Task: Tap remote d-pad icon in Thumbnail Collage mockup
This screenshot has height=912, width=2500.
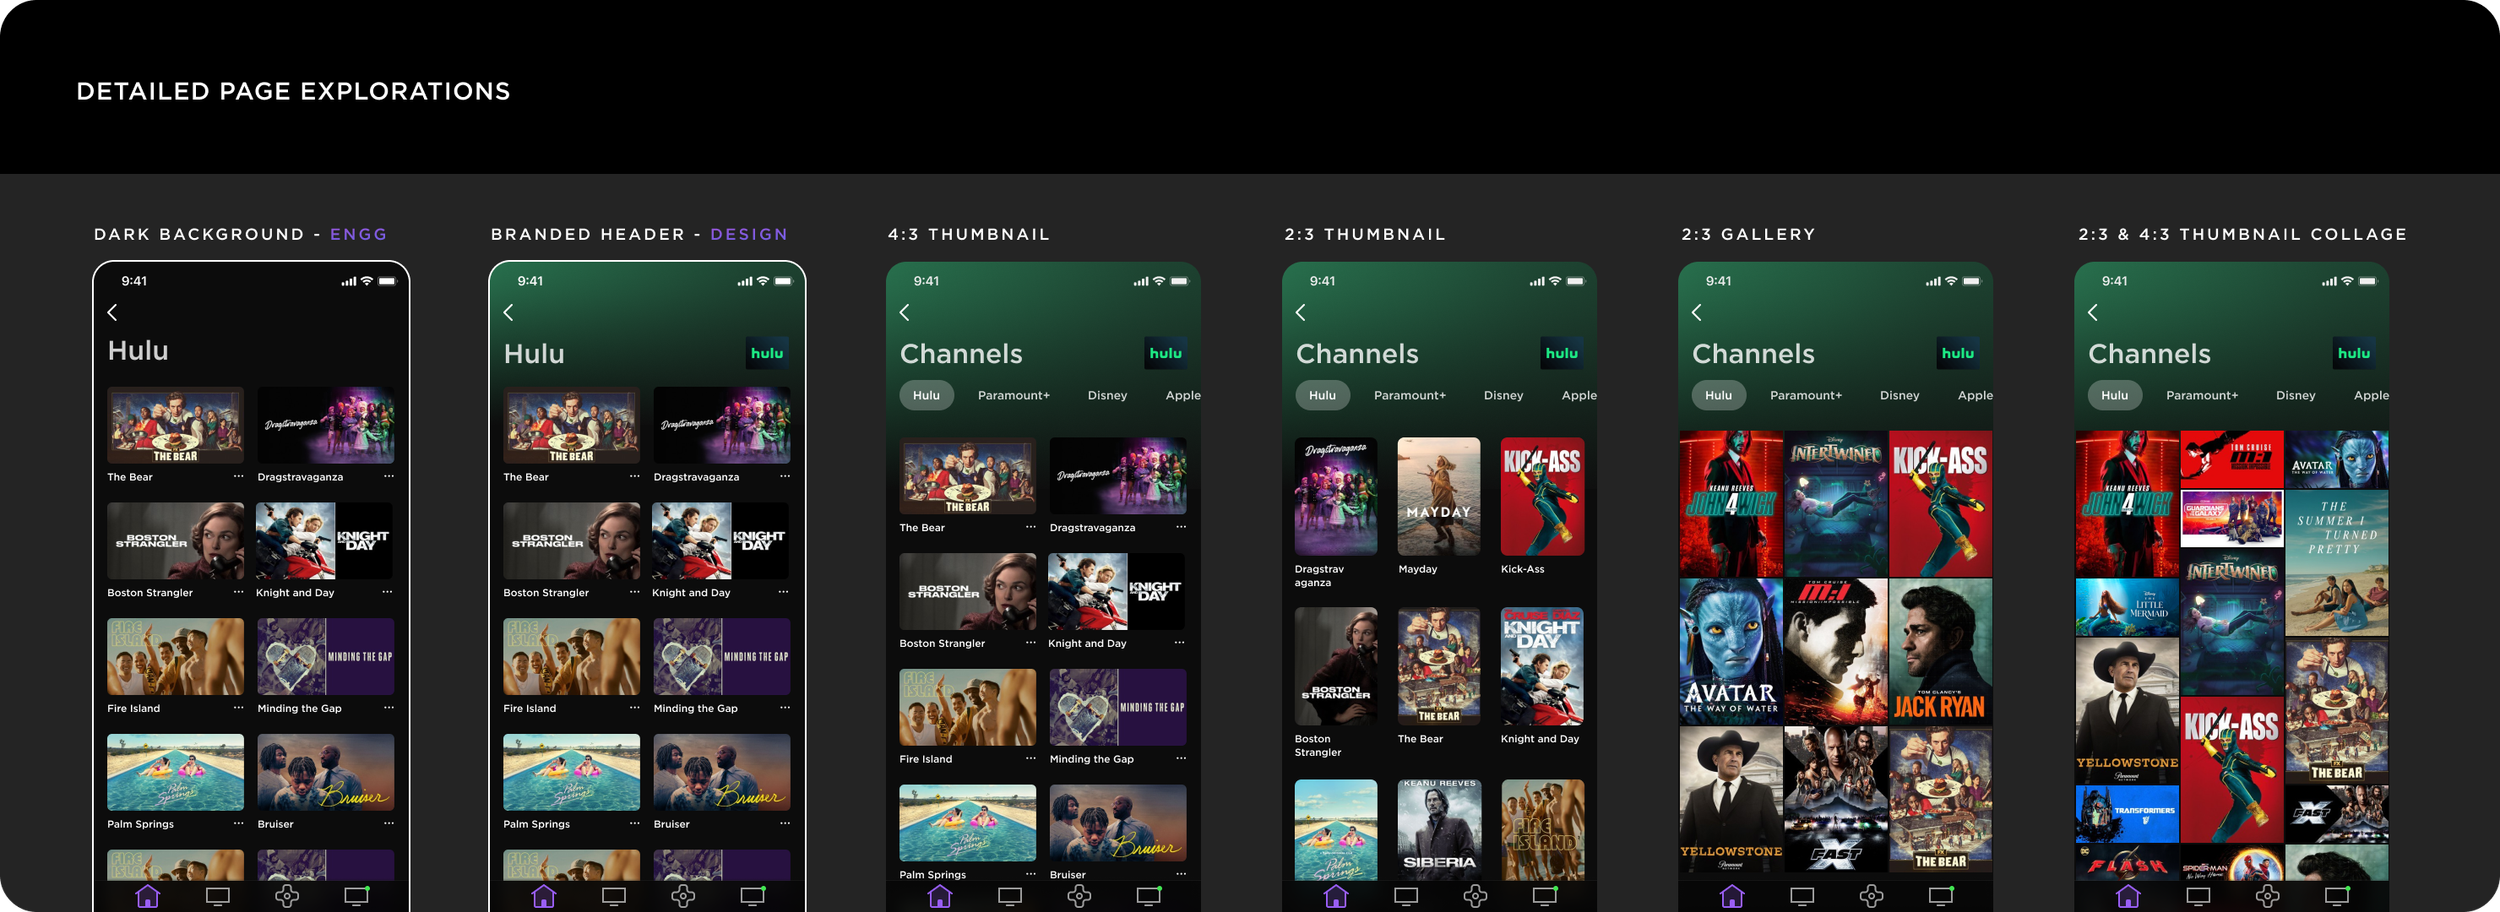Action: click(x=2267, y=896)
